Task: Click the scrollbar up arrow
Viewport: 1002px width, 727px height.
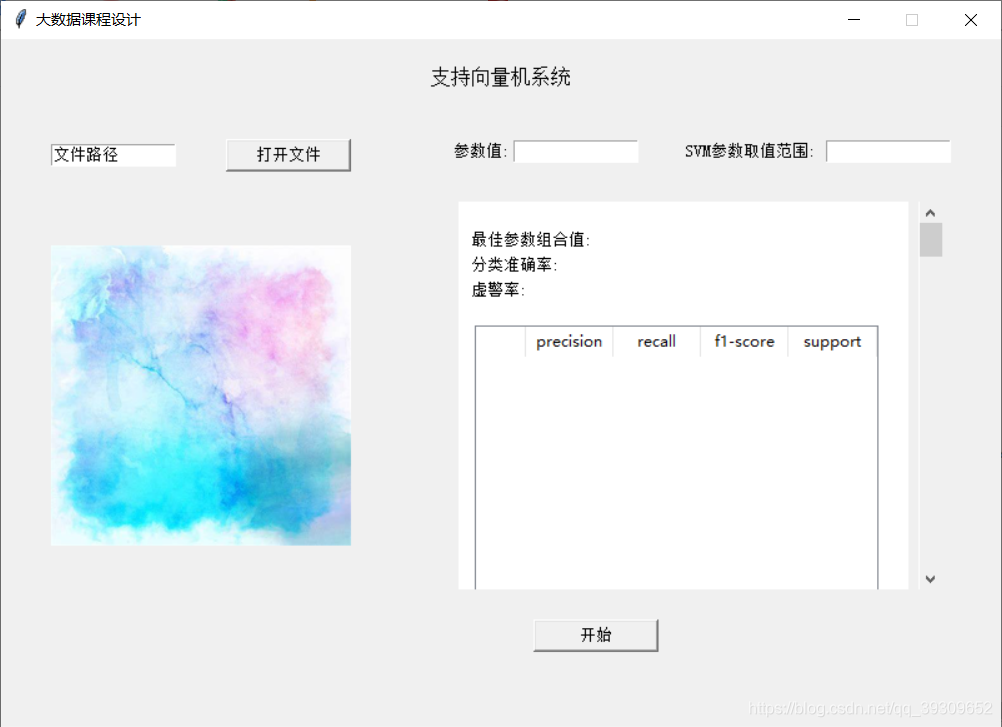Action: (930, 211)
